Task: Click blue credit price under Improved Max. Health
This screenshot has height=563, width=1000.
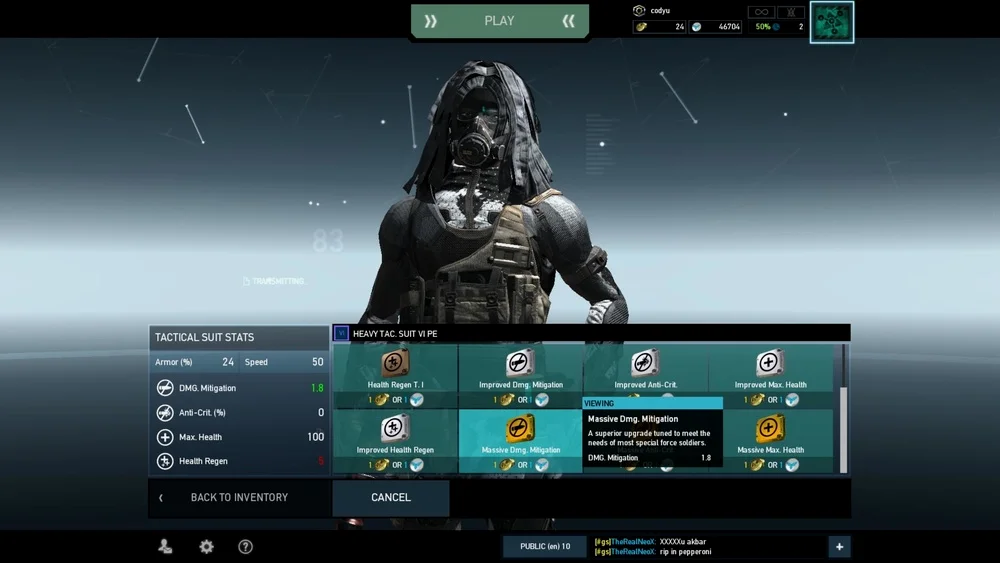Action: point(790,400)
